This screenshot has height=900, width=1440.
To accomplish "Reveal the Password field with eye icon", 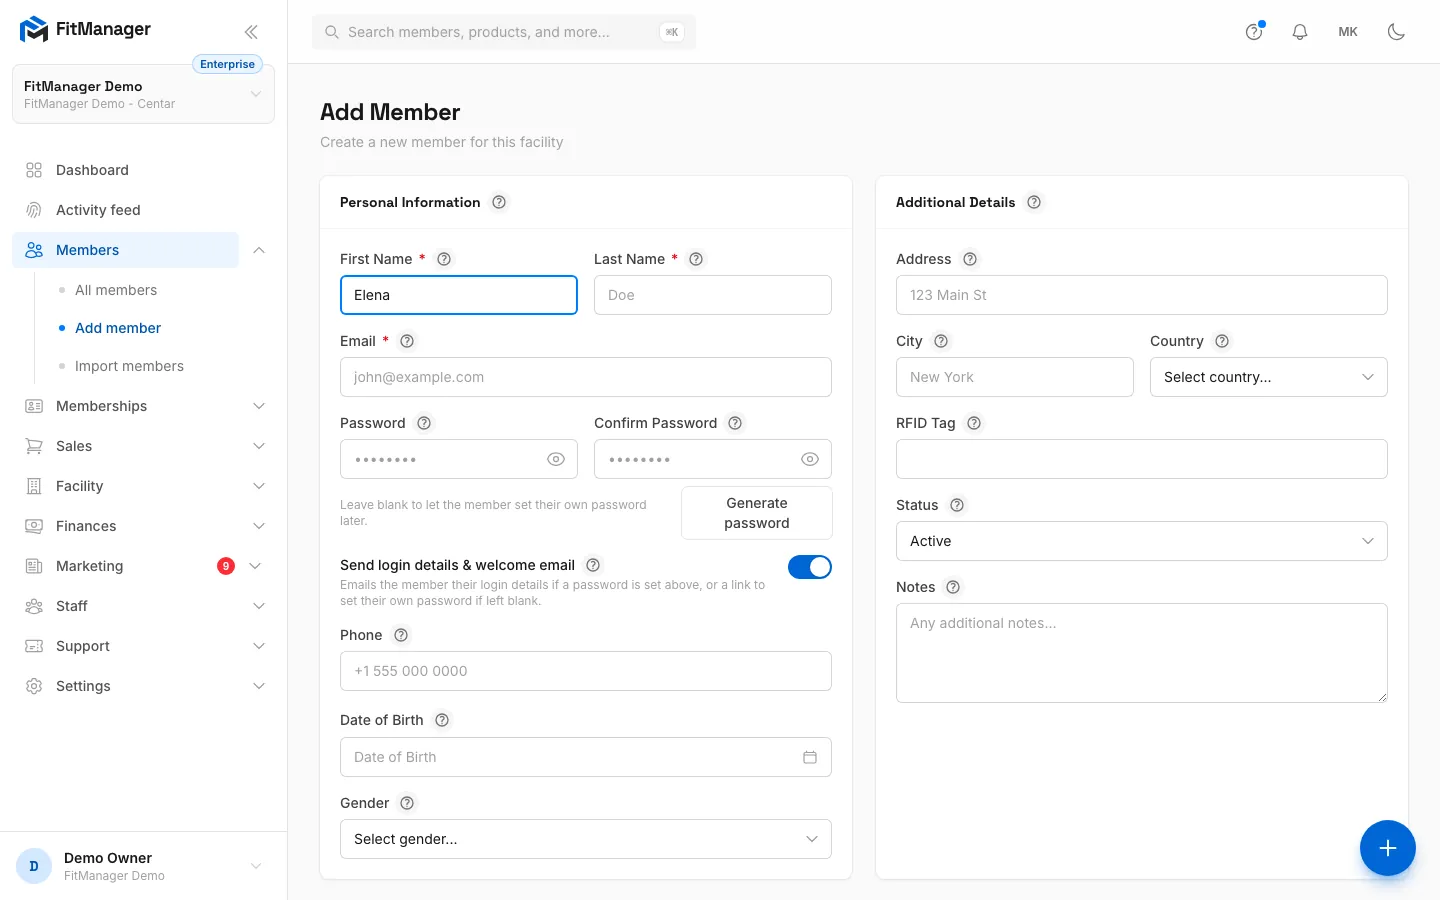I will (x=556, y=459).
